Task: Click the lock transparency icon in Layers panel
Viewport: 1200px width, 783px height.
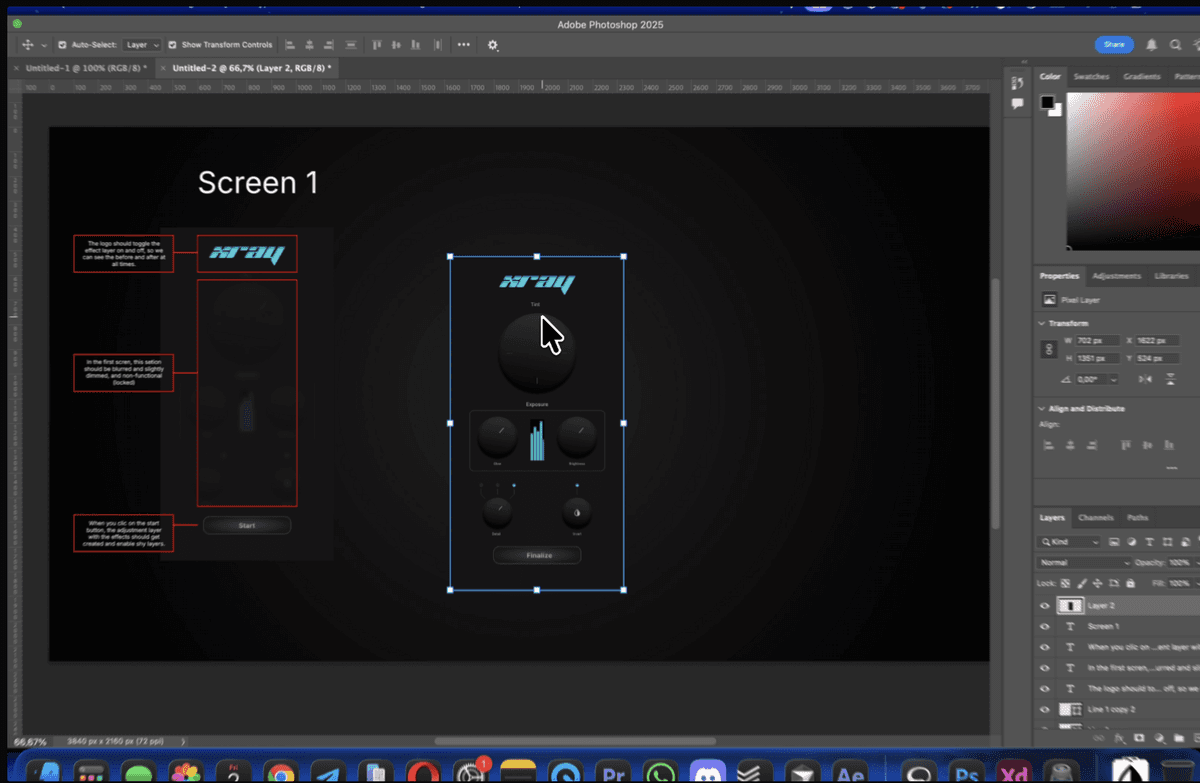Action: click(x=1066, y=583)
